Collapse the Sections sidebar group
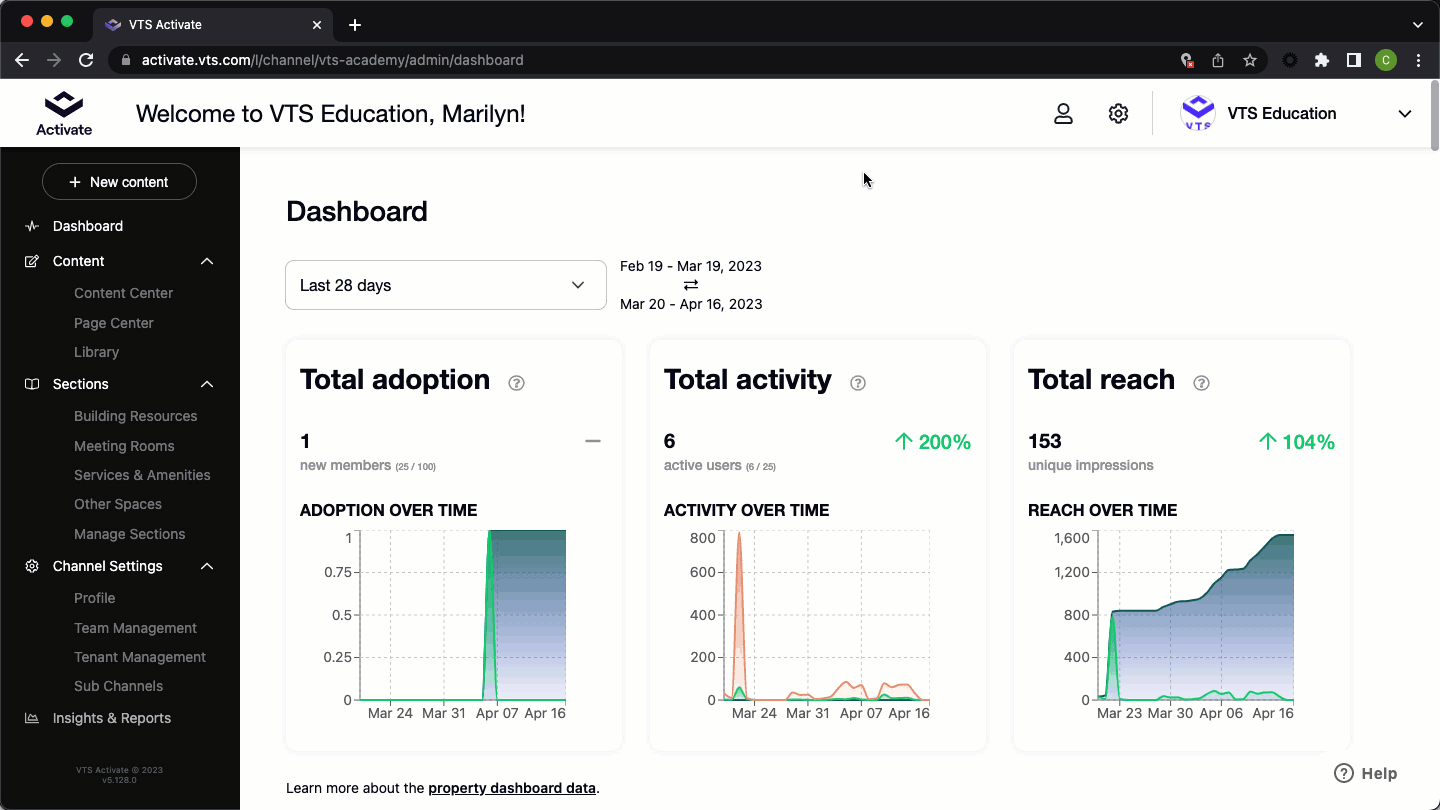 coord(207,384)
